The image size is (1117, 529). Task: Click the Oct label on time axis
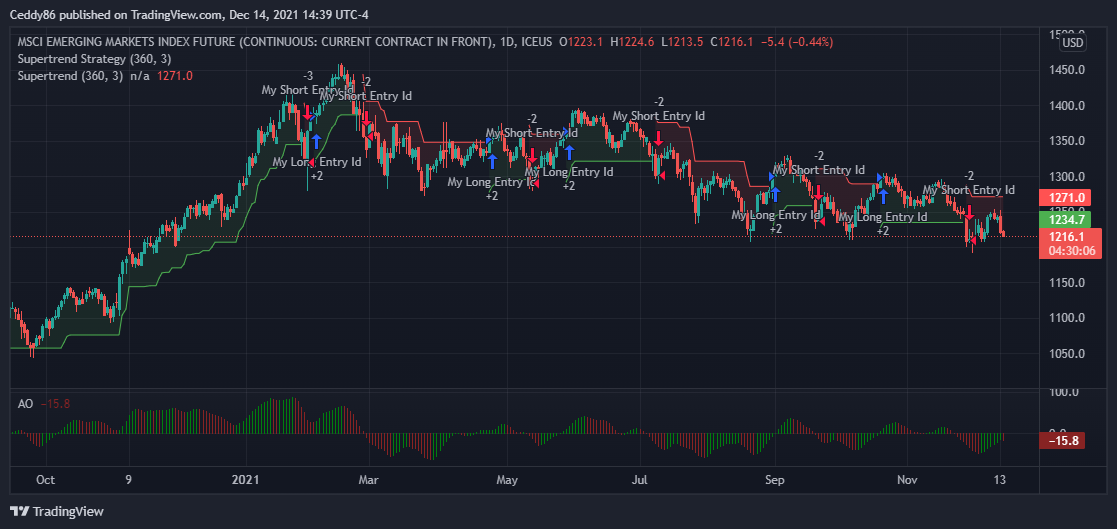pyautogui.click(x=46, y=480)
